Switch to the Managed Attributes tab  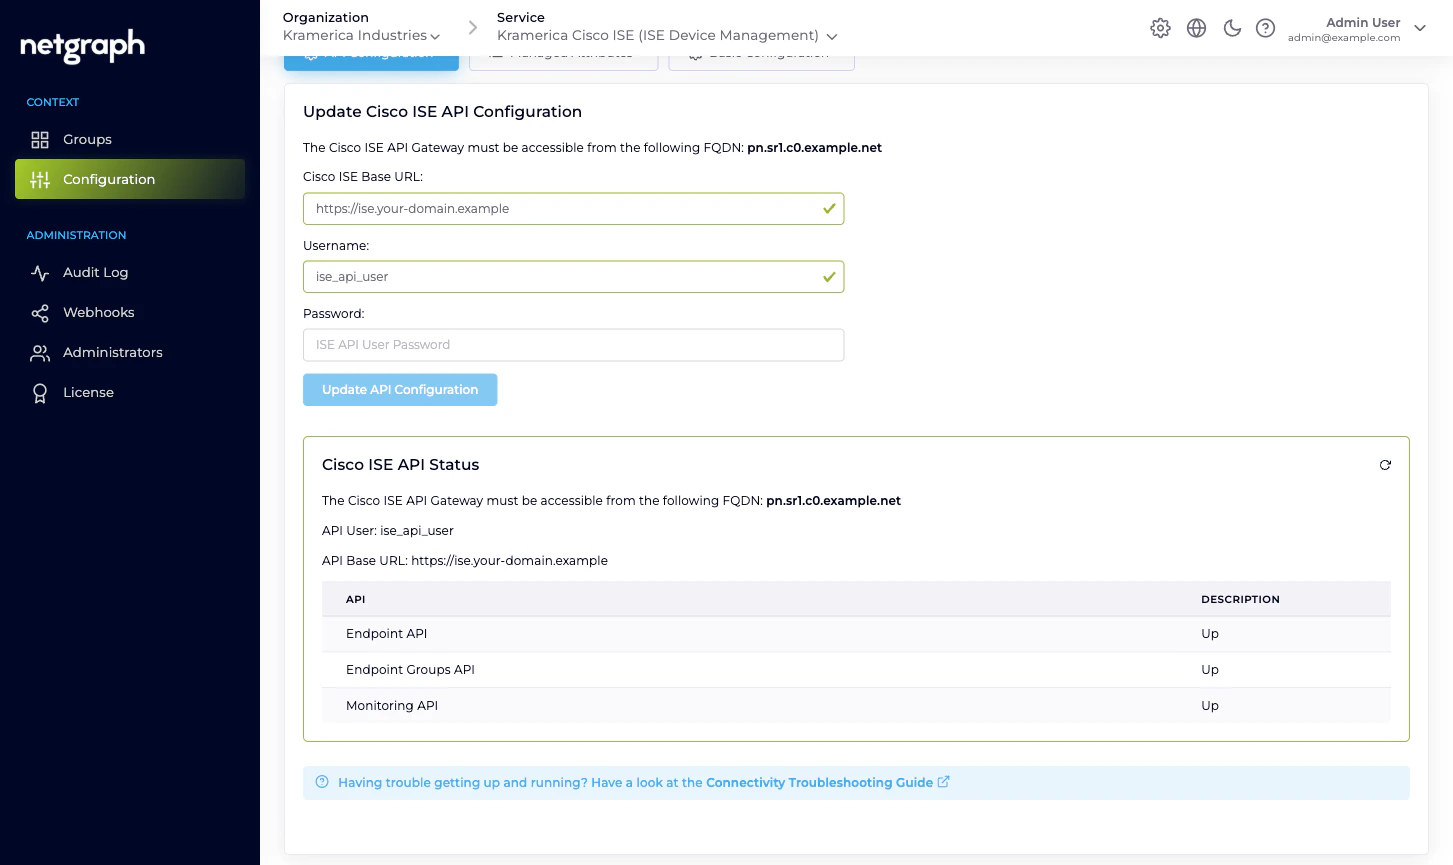(x=563, y=52)
